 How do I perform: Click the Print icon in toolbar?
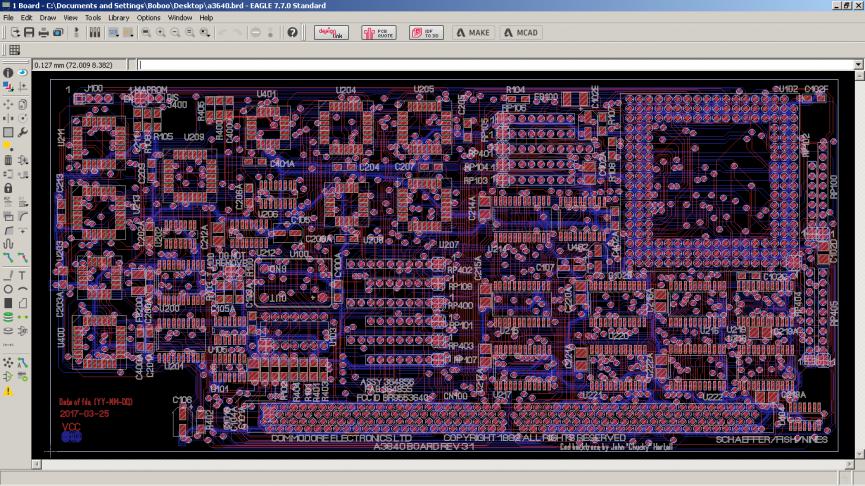point(44,33)
